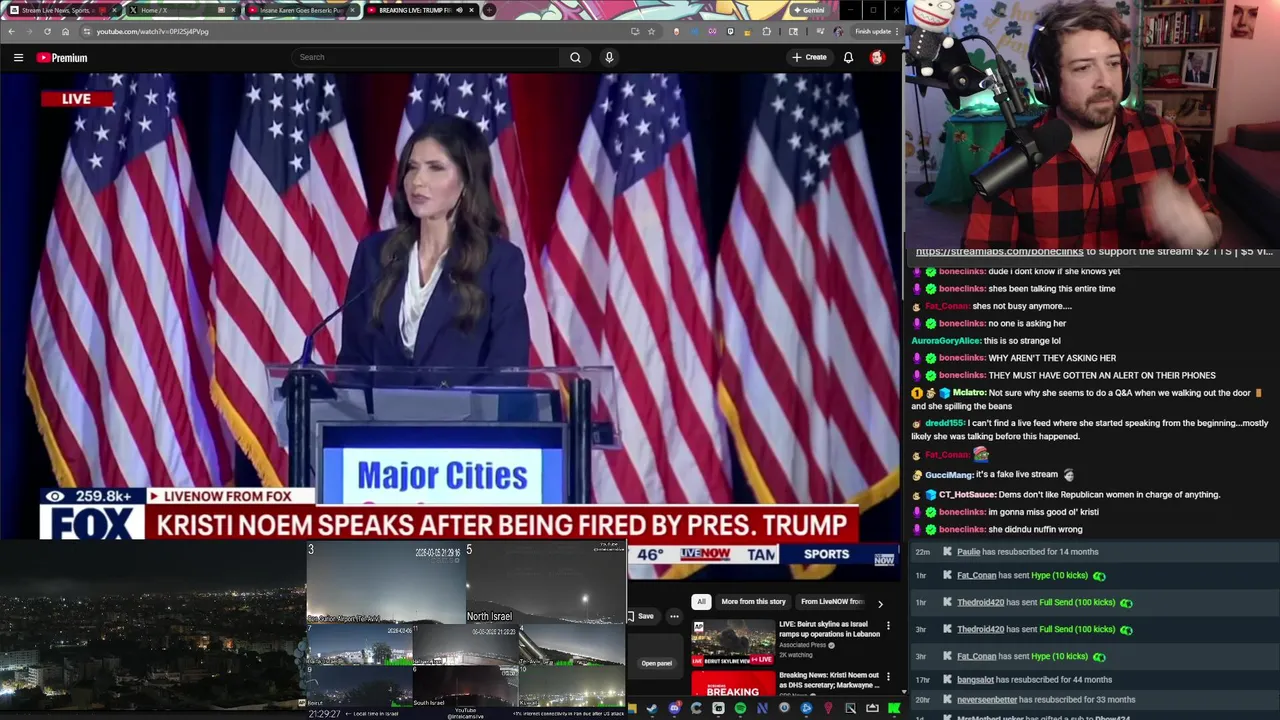Screen dimensions: 1280x720
Task: Mute the tab via its speaker icon
Action: click(459, 10)
